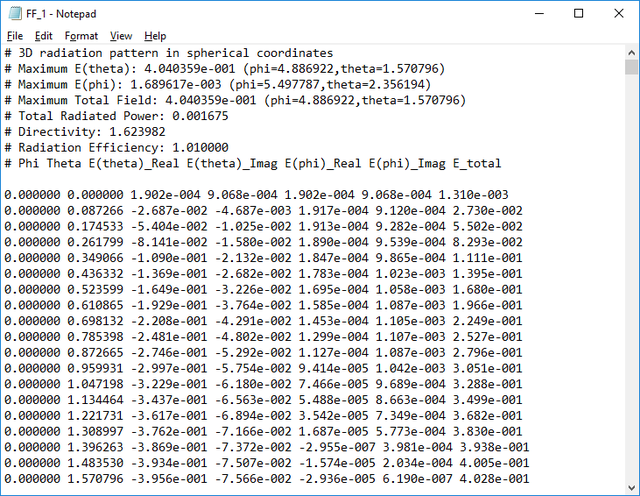Click the 'E_total' column header
Image resolution: width=640 pixels, height=496 pixels.
[x=477, y=164]
